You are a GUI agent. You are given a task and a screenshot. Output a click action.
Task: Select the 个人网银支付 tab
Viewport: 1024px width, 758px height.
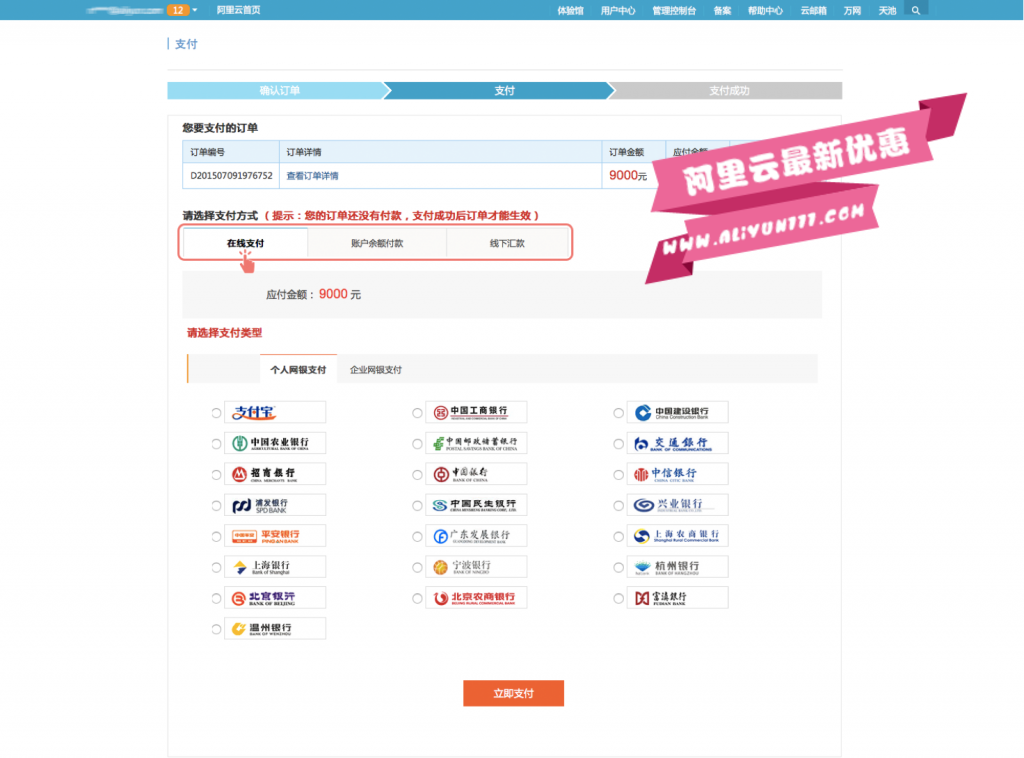tap(298, 370)
